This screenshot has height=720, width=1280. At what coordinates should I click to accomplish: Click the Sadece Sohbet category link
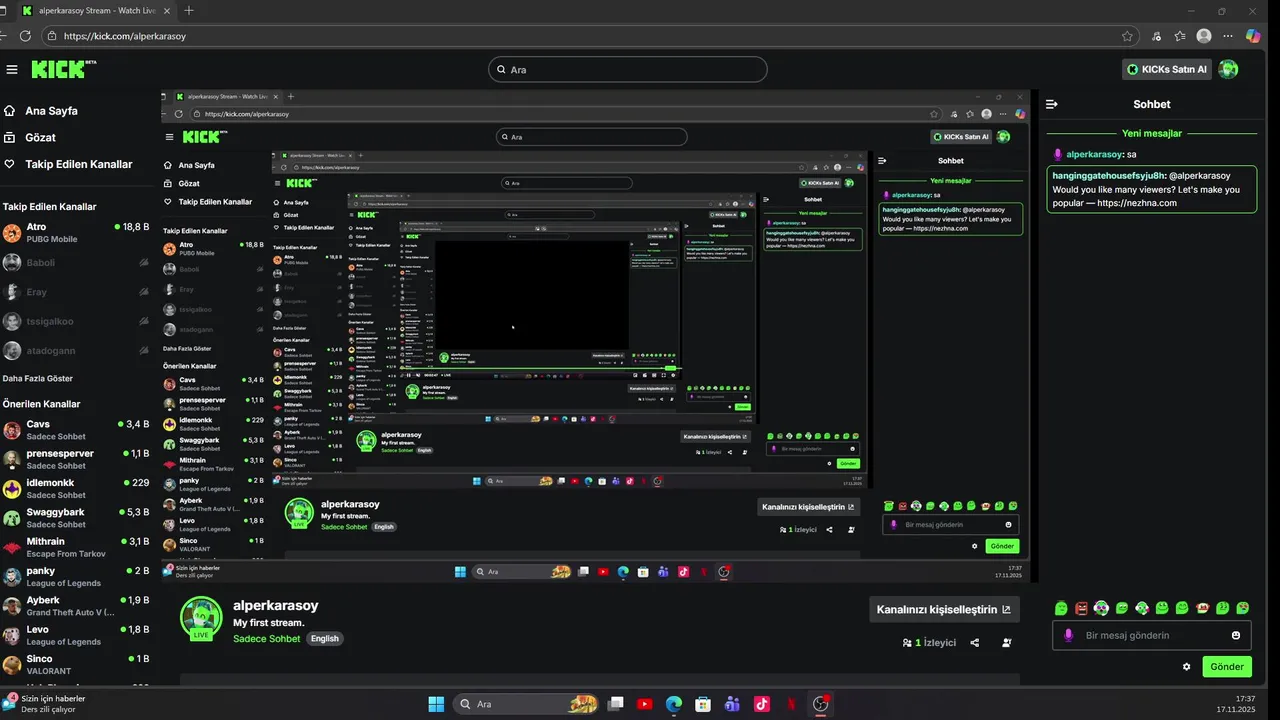pos(267,638)
